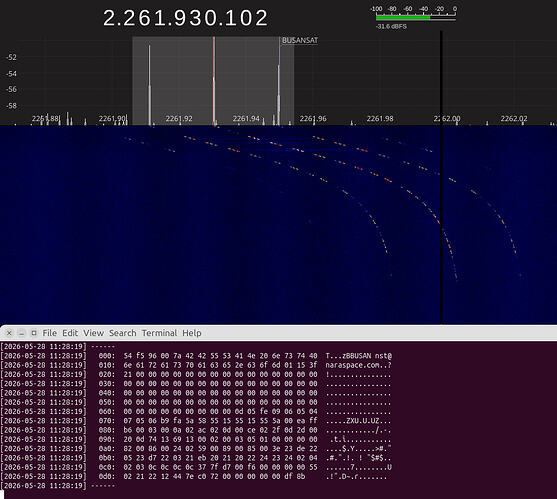Click the BUSANSAT bookmark label
This screenshot has height=499, width=557.
pos(300,40)
